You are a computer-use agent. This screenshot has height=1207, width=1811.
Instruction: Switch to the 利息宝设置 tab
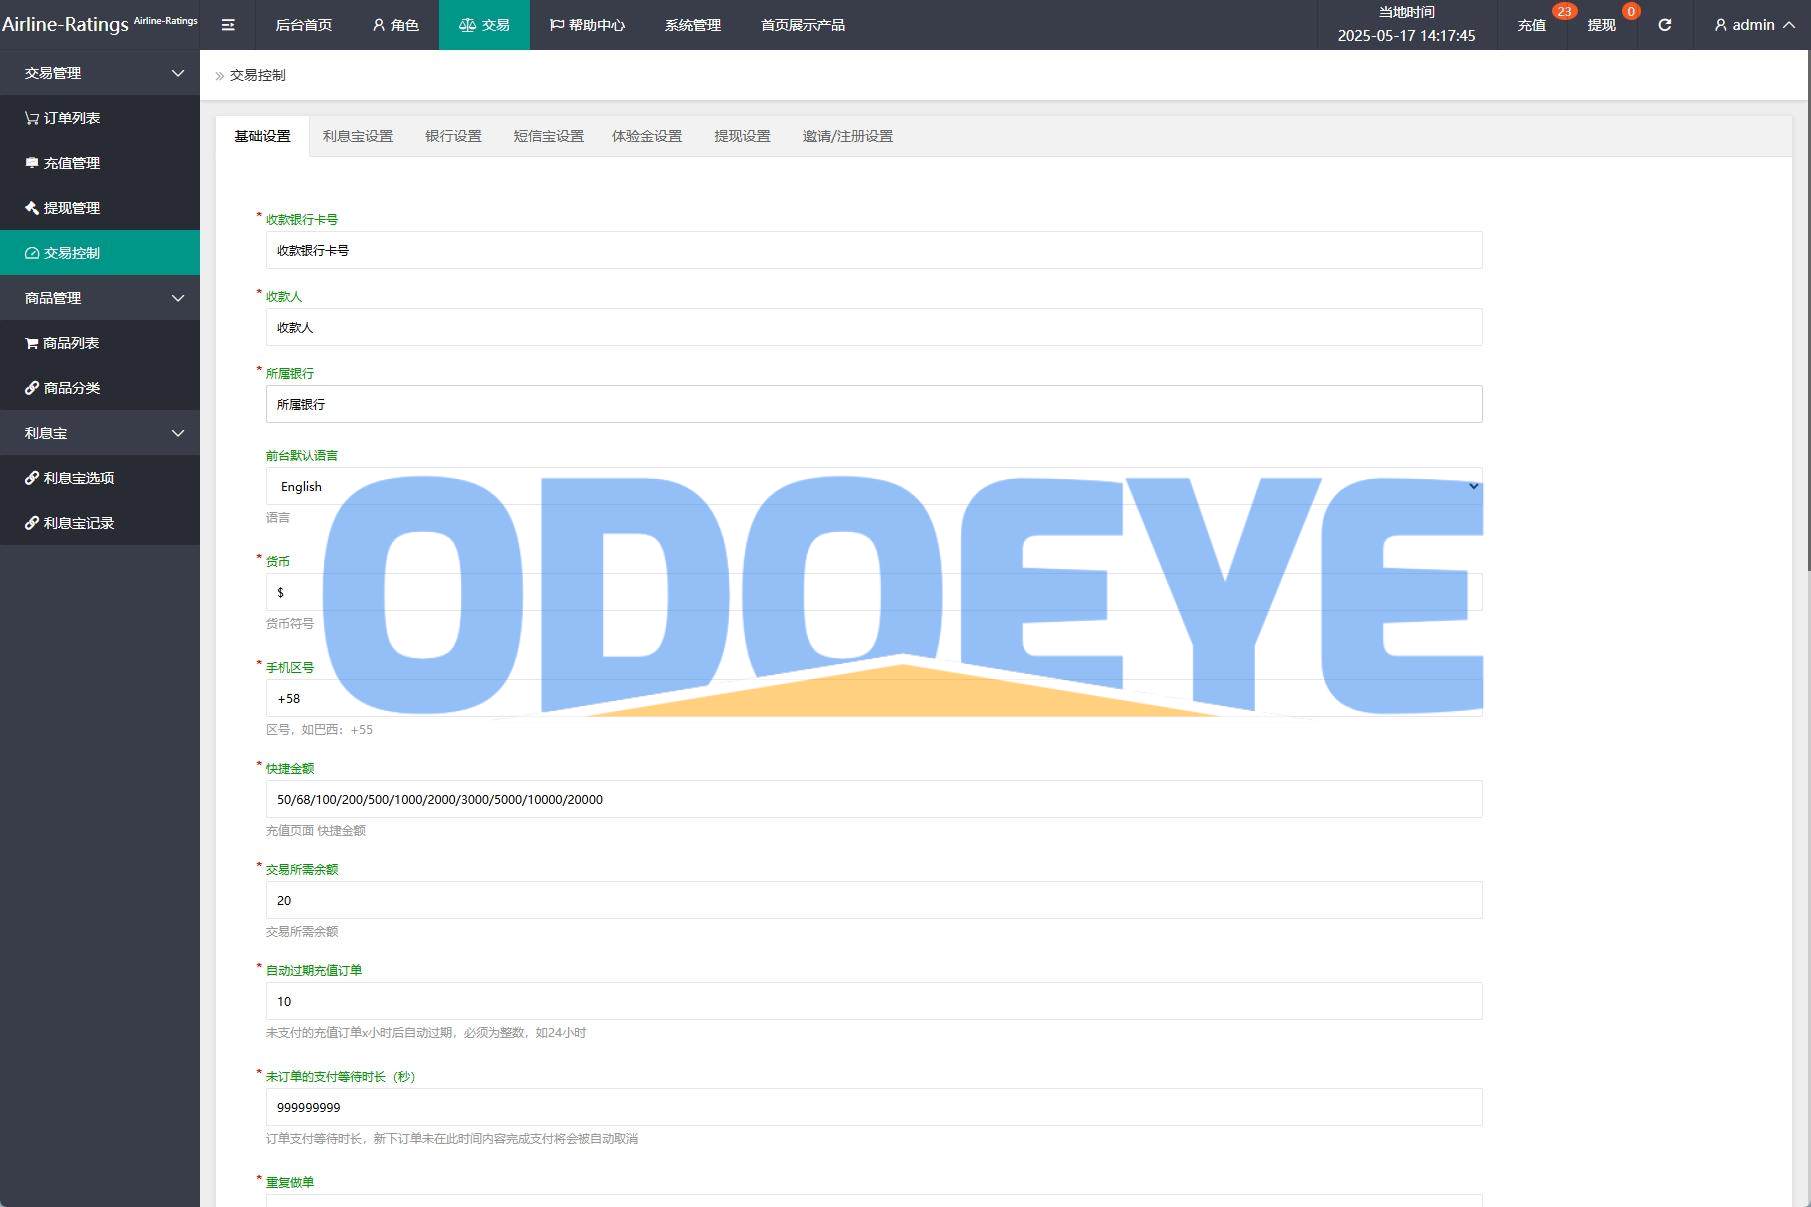point(358,136)
